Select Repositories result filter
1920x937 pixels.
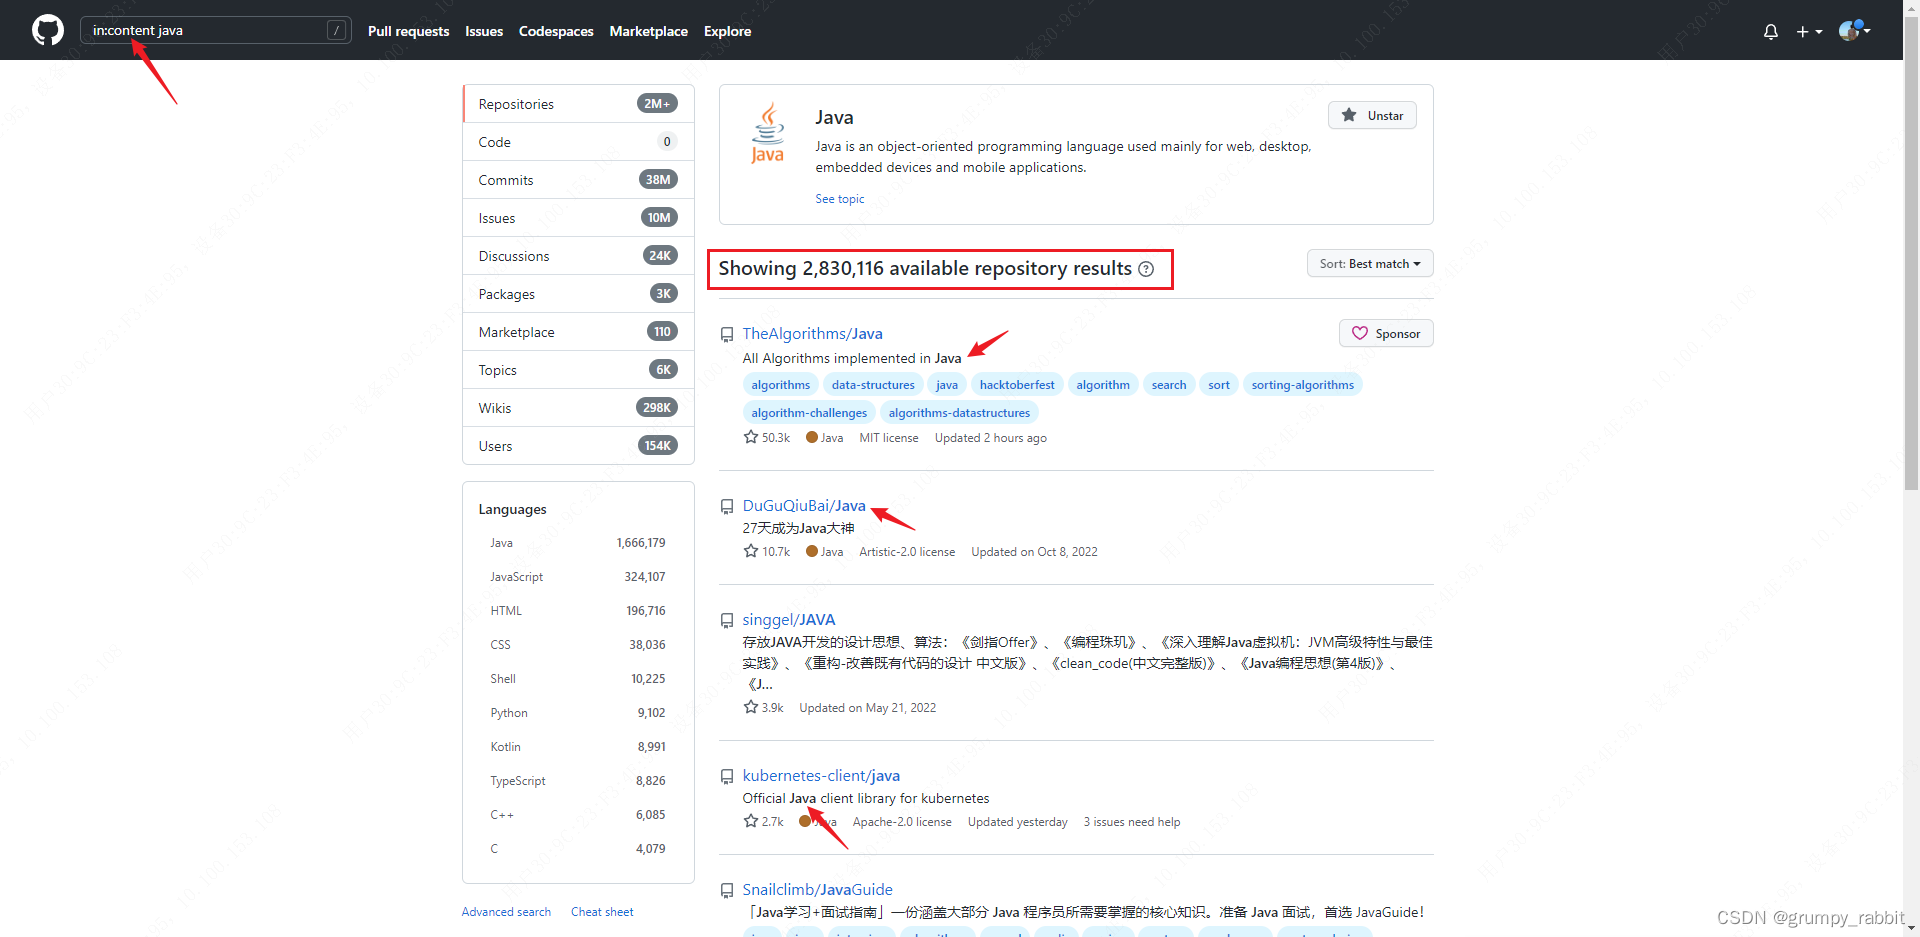pyautogui.click(x=578, y=104)
